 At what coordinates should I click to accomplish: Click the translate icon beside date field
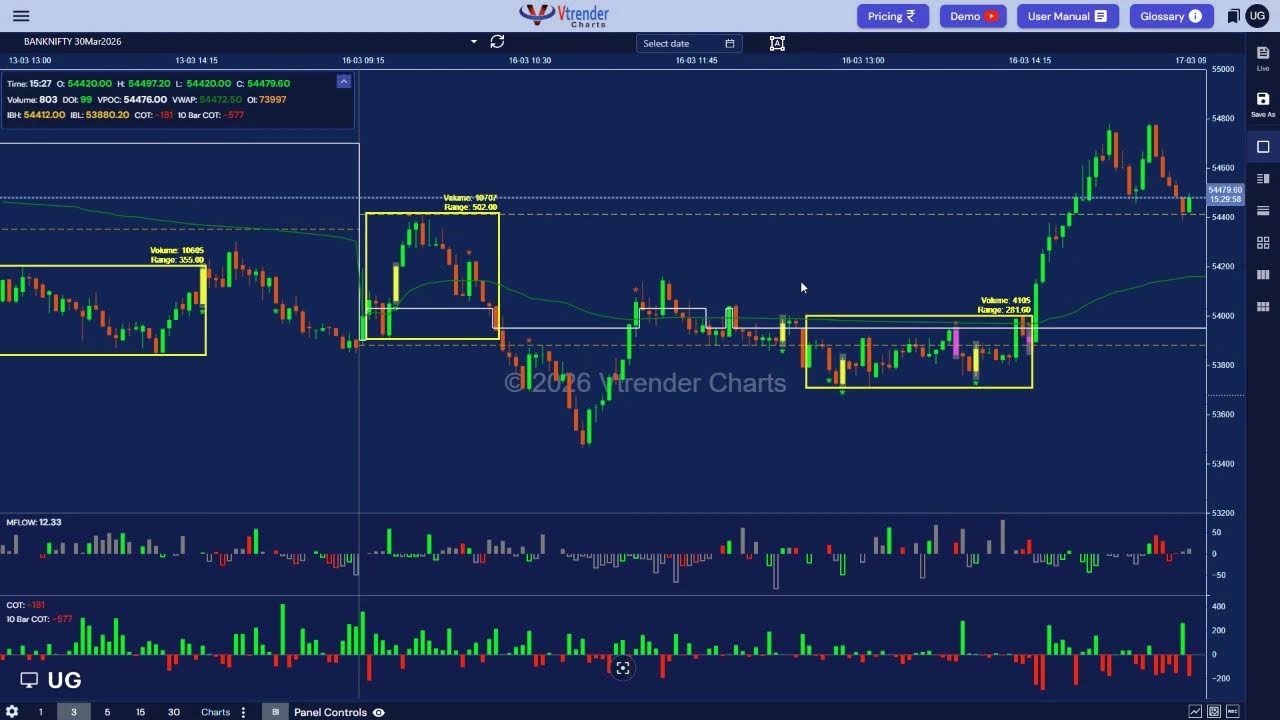pyautogui.click(x=777, y=43)
